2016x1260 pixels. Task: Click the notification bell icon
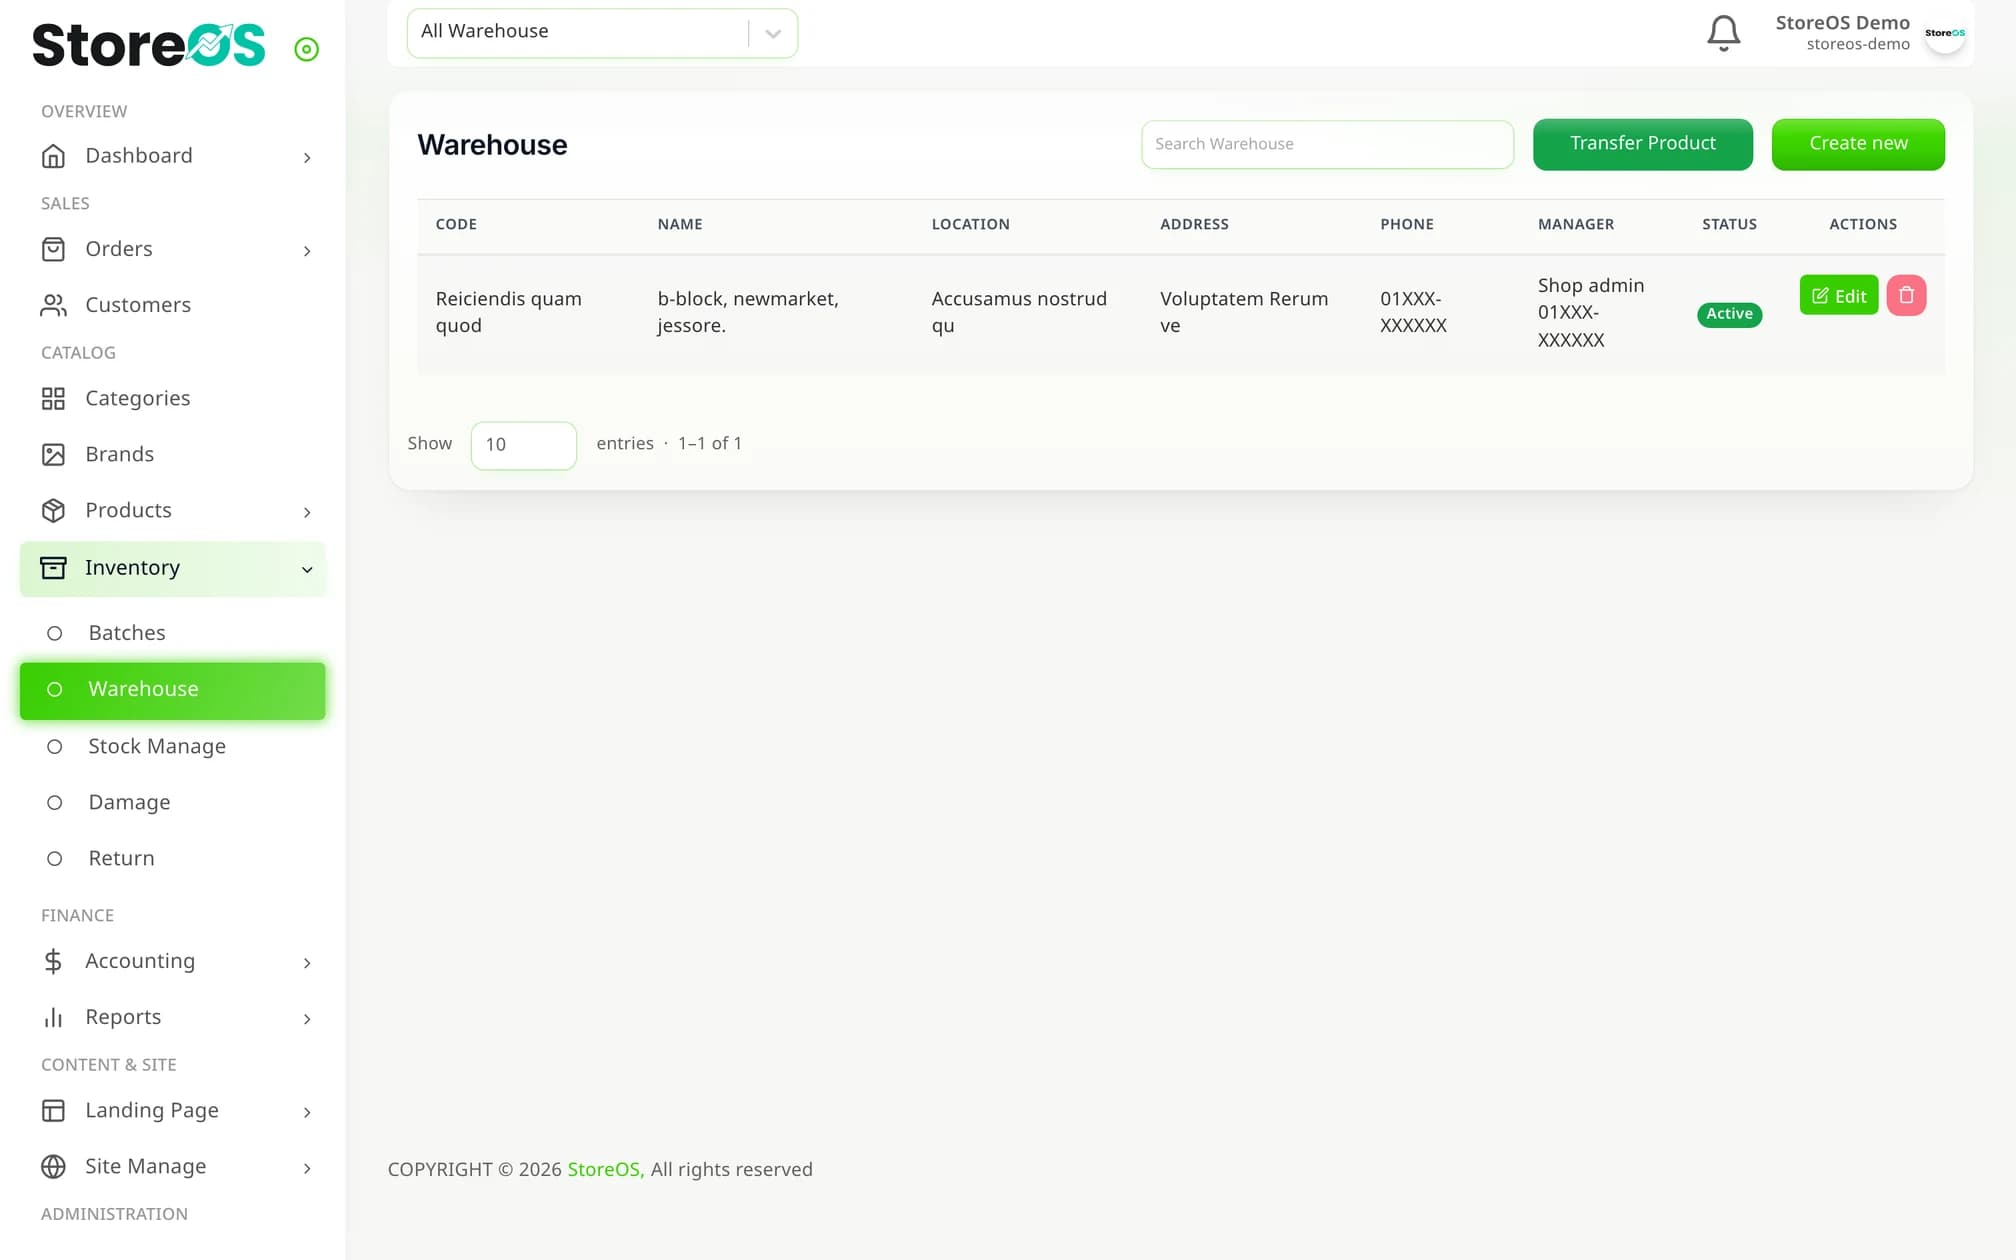(x=1723, y=33)
